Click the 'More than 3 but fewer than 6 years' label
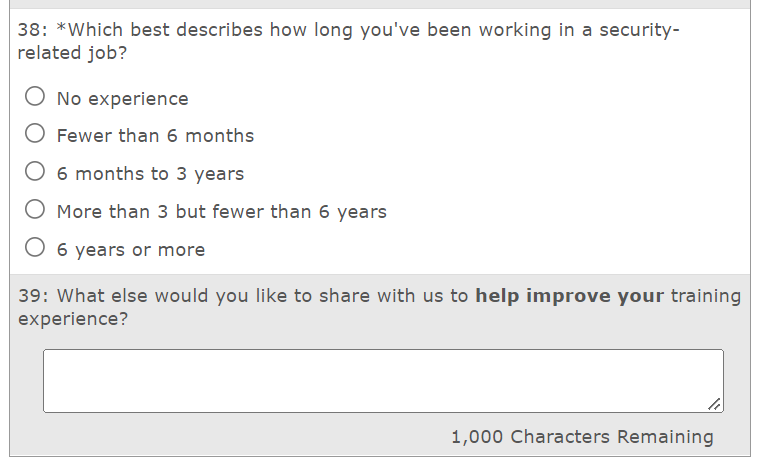This screenshot has height=464, width=761. point(221,212)
